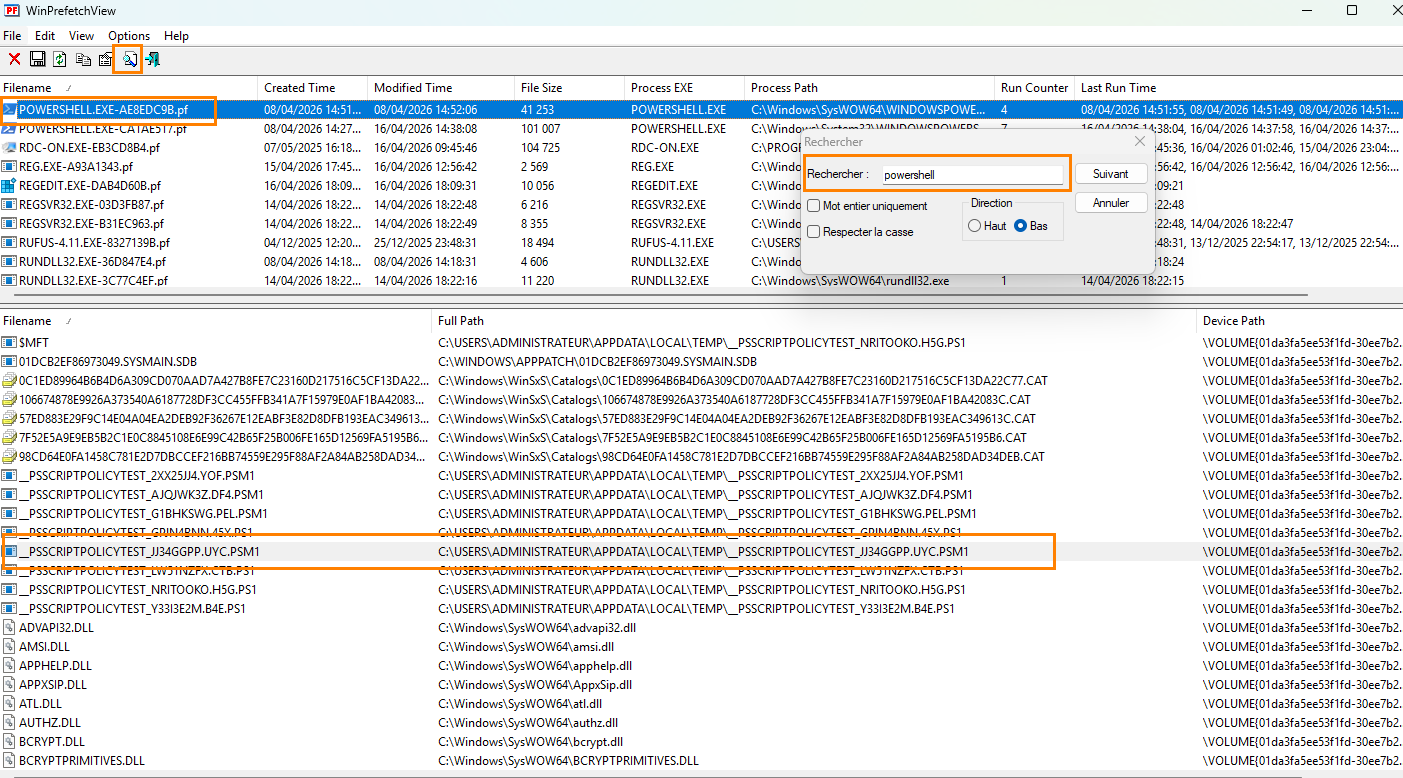Image resolution: width=1403 pixels, height=778 pixels.
Task: Click the icon of the ATL.DLL row
Action: (x=9, y=704)
